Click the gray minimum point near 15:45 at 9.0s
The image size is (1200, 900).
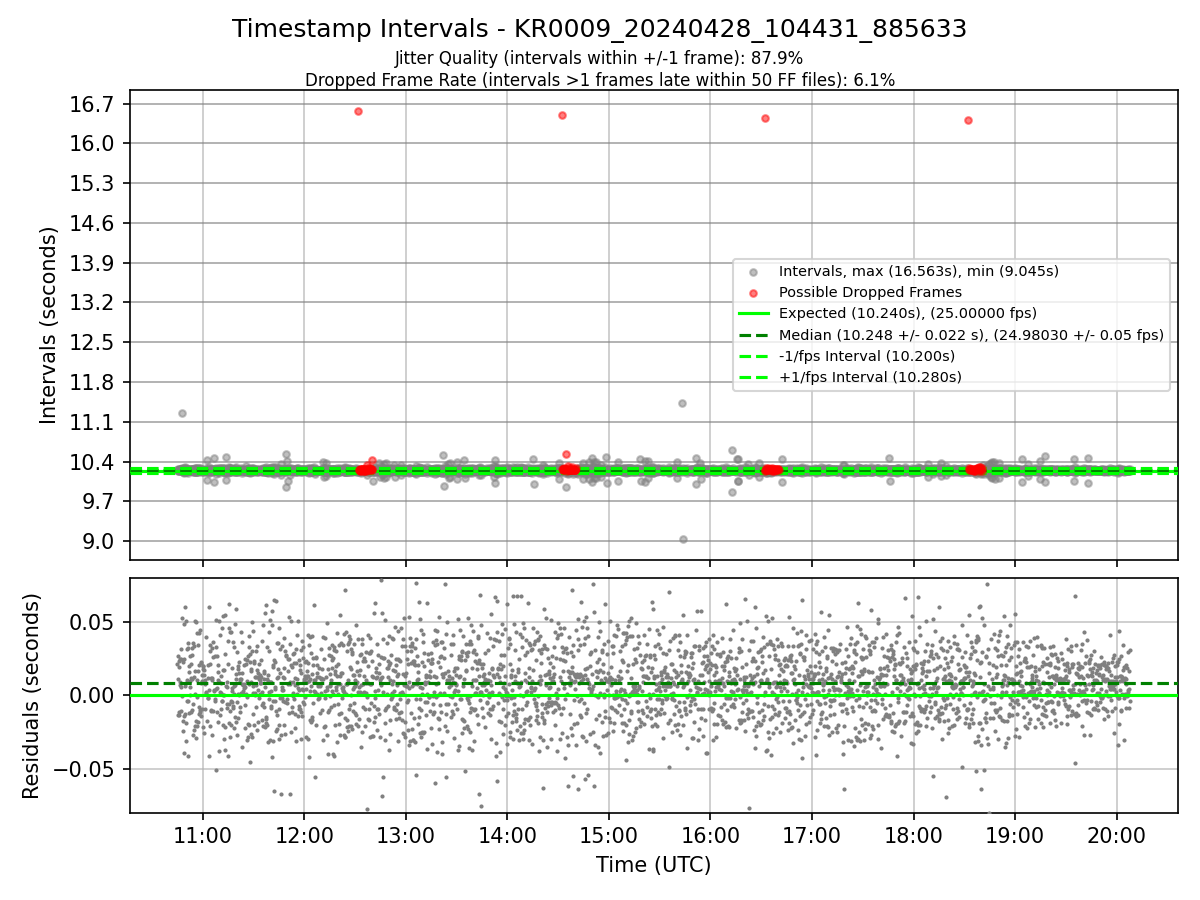click(x=683, y=539)
